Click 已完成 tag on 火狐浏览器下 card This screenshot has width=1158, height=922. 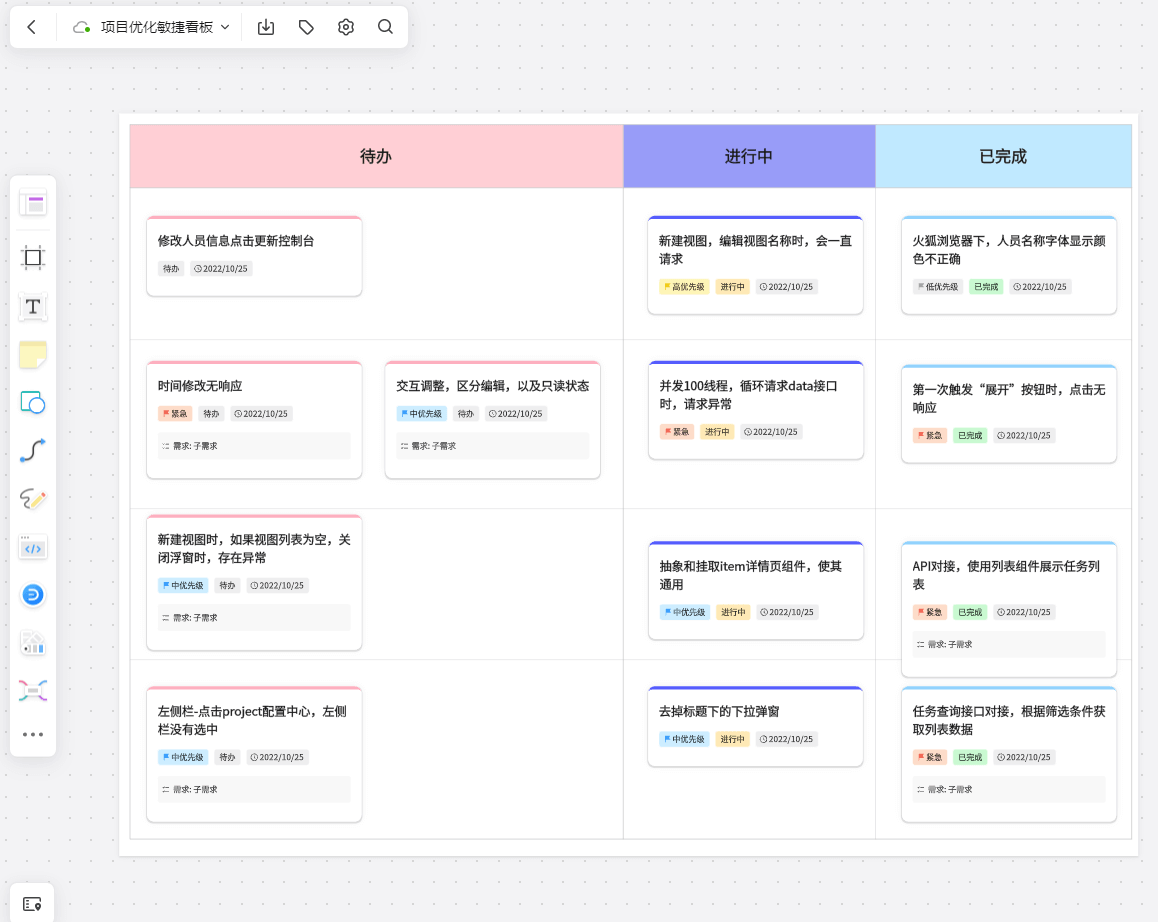click(x=986, y=287)
